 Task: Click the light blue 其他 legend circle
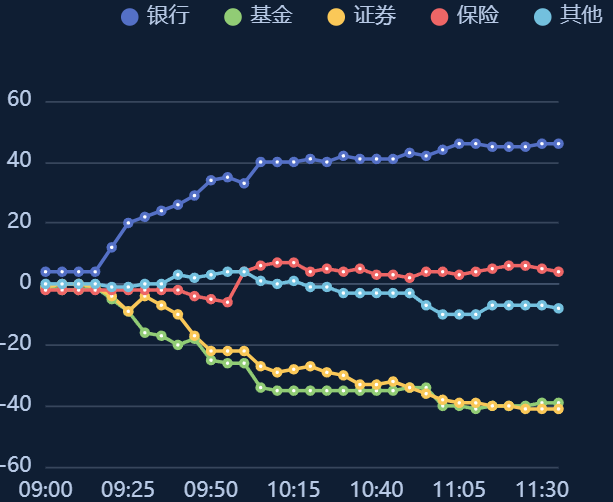coord(544,16)
